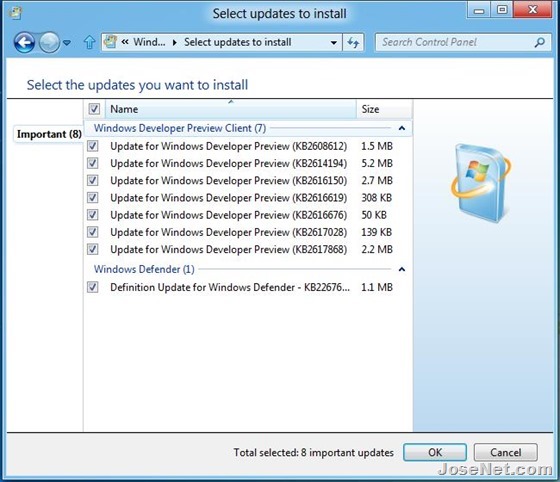Image resolution: width=560 pixels, height=482 pixels.
Task: Uncheck update KB2617868
Action: [x=92, y=249]
